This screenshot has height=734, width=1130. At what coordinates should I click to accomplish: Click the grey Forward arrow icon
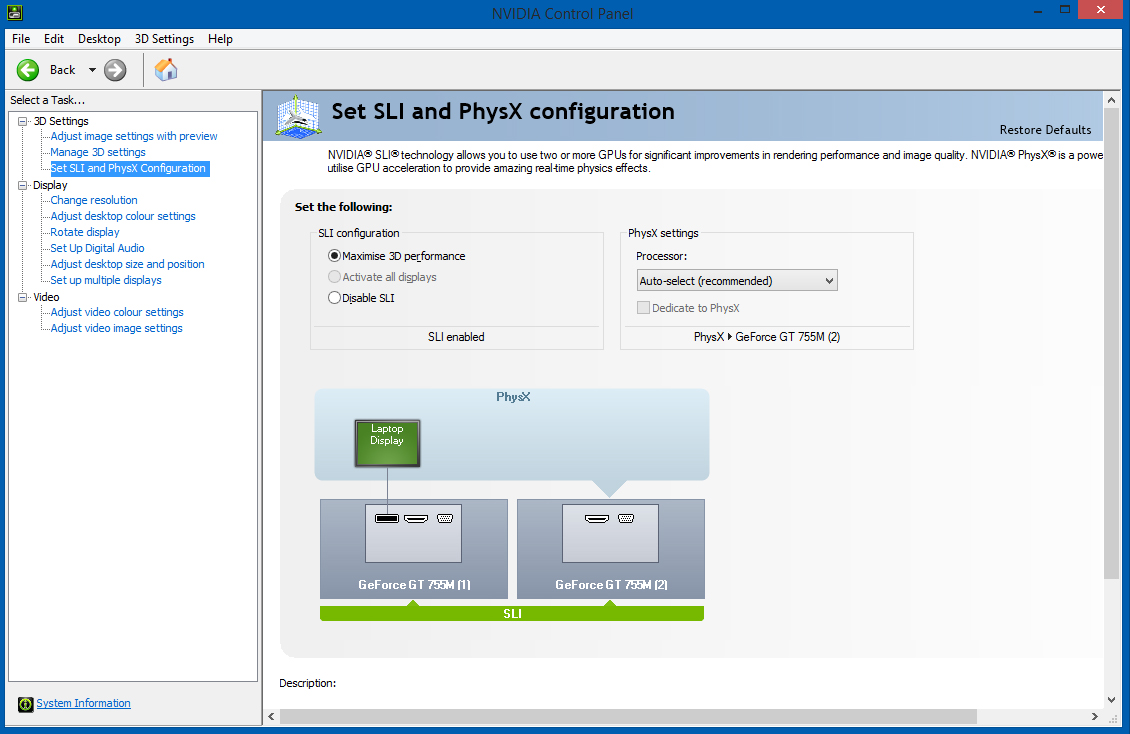tap(115, 70)
